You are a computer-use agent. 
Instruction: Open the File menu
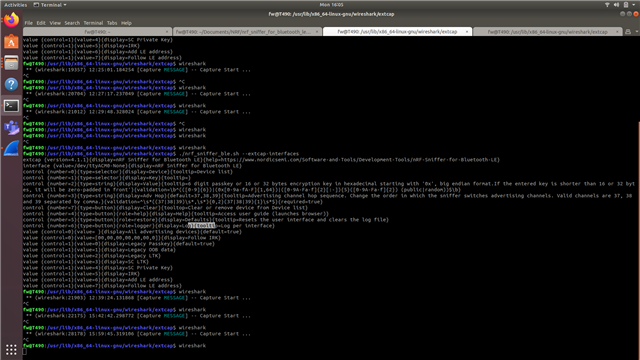coord(28,23)
